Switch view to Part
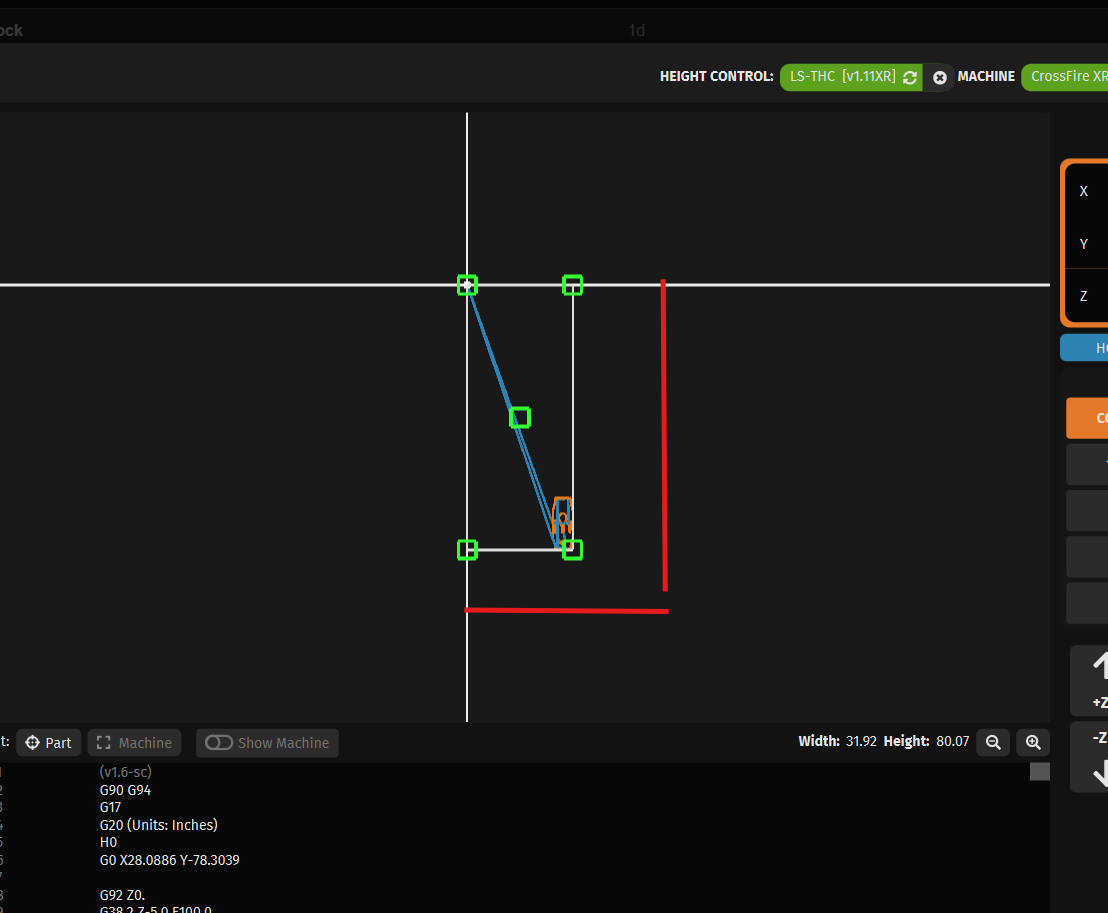 point(49,742)
